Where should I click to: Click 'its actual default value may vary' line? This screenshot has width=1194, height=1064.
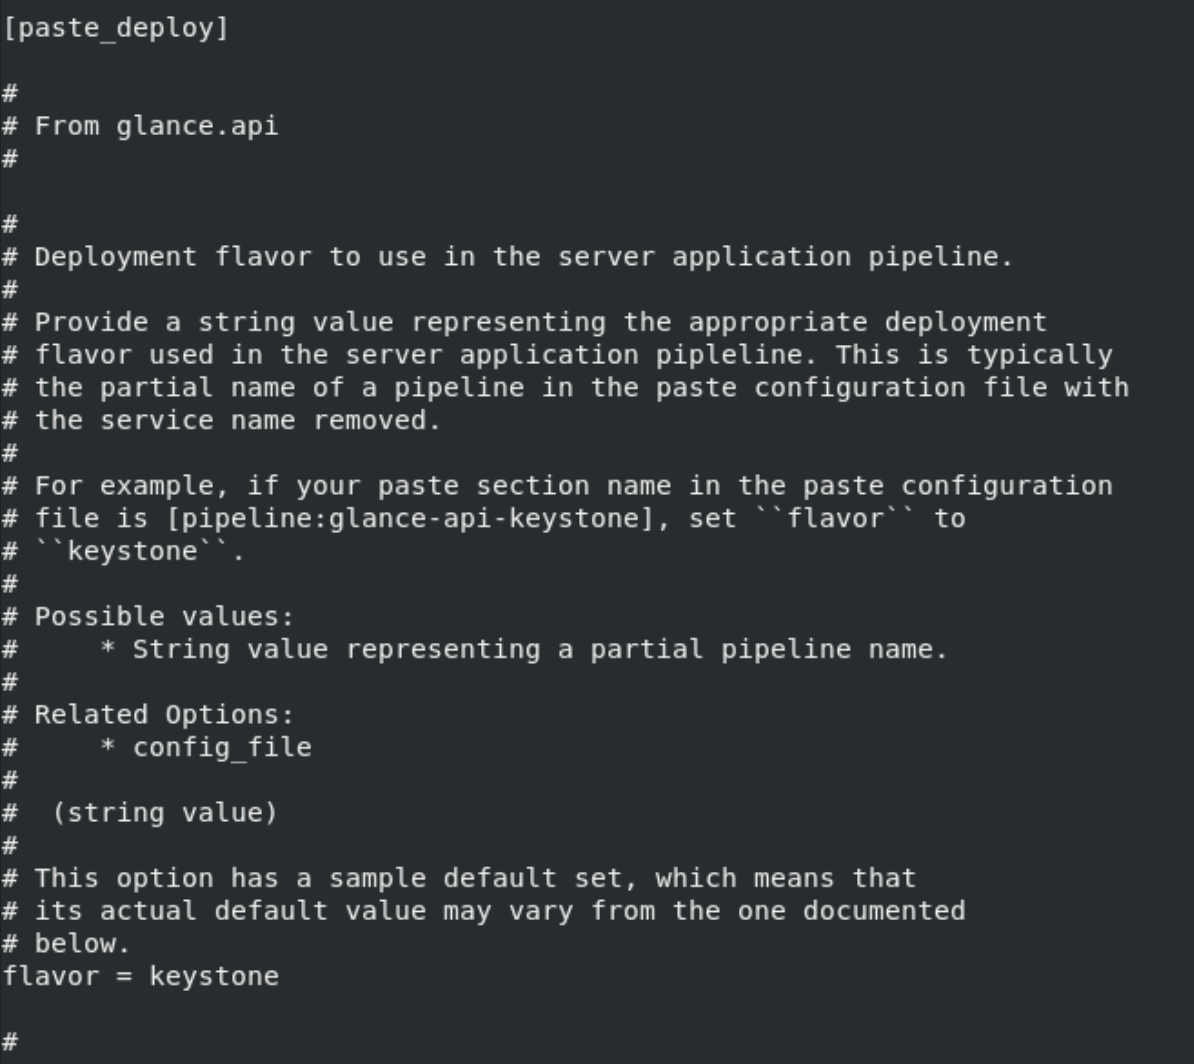(x=500, y=910)
